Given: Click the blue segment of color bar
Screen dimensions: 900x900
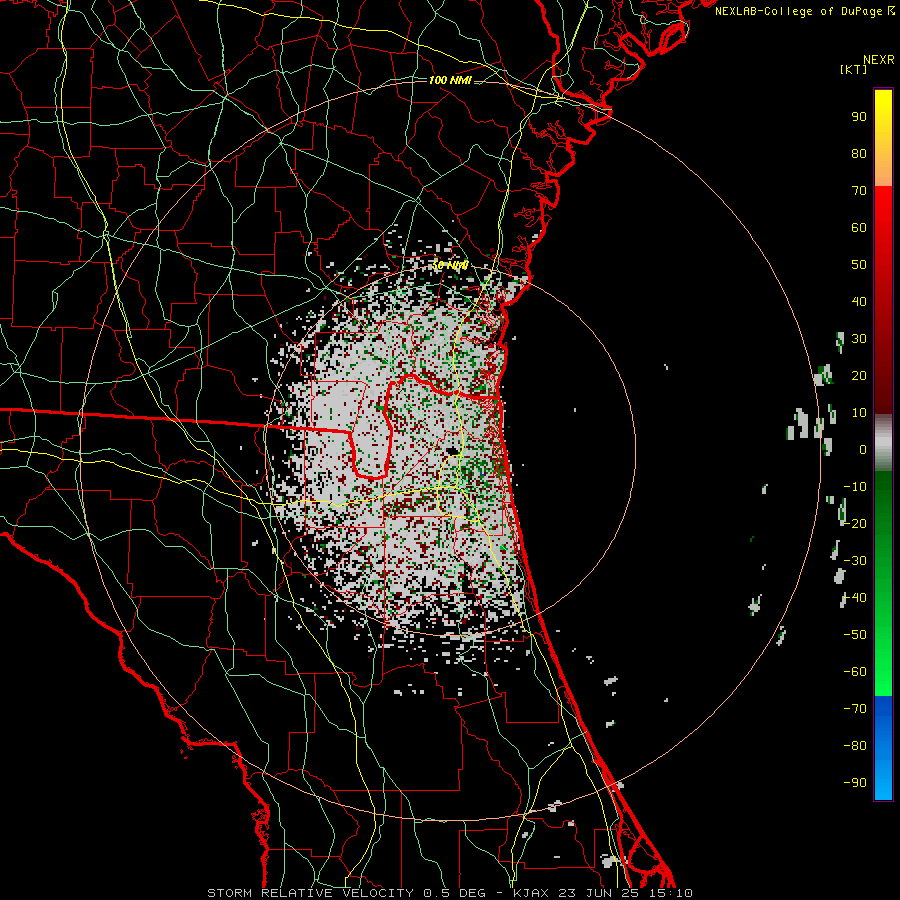Looking at the screenshot, I should click(x=883, y=748).
